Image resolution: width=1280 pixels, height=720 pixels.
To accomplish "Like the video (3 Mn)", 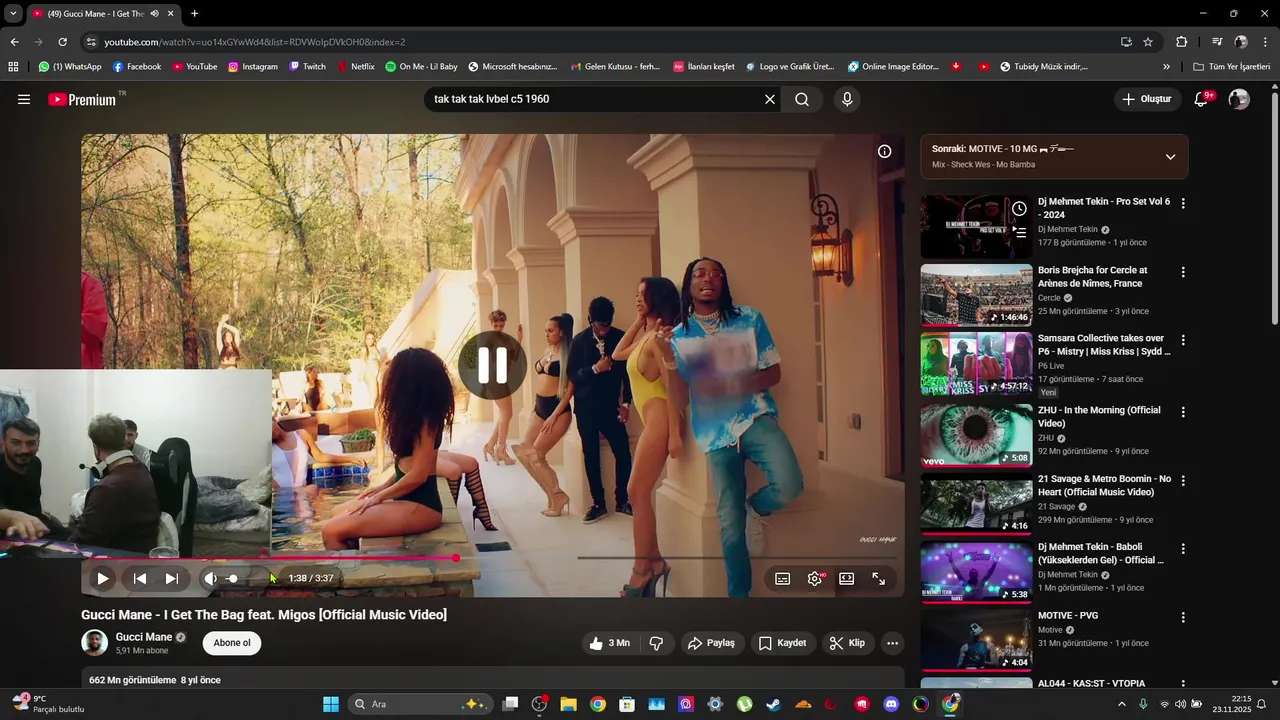I will tap(610, 643).
